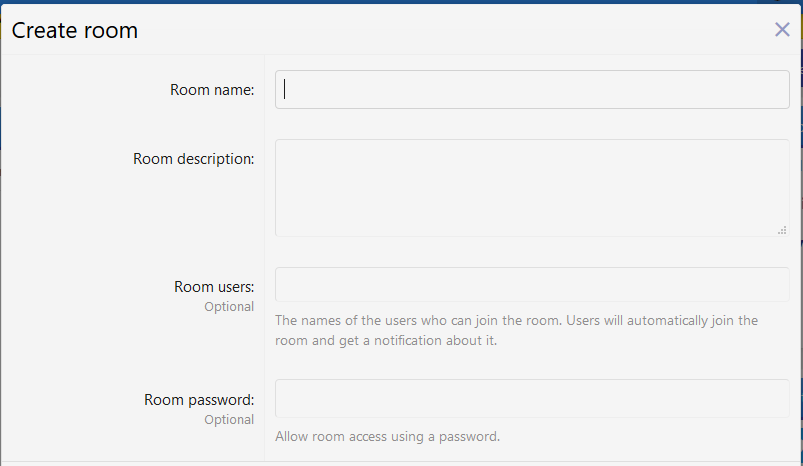Click the vertical divider beside the field labels
Image resolution: width=803 pixels, height=466 pixels.
264,250
